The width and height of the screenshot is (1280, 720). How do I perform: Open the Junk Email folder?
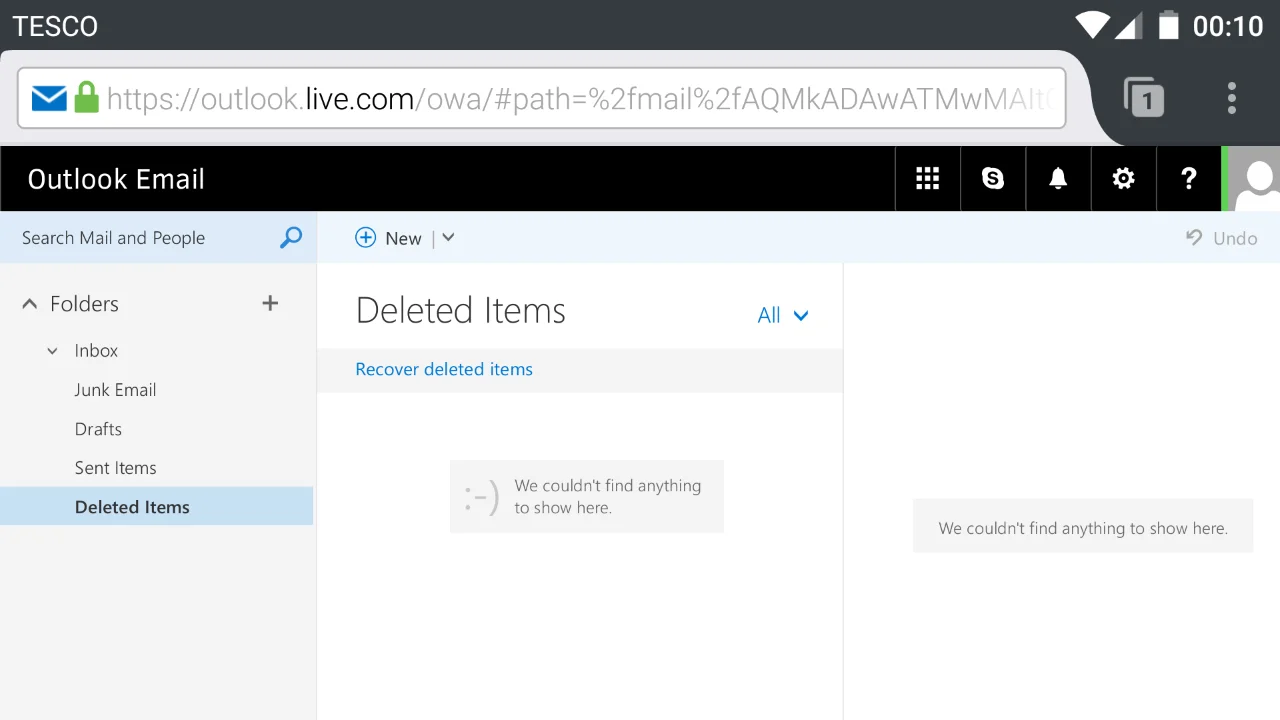(115, 390)
